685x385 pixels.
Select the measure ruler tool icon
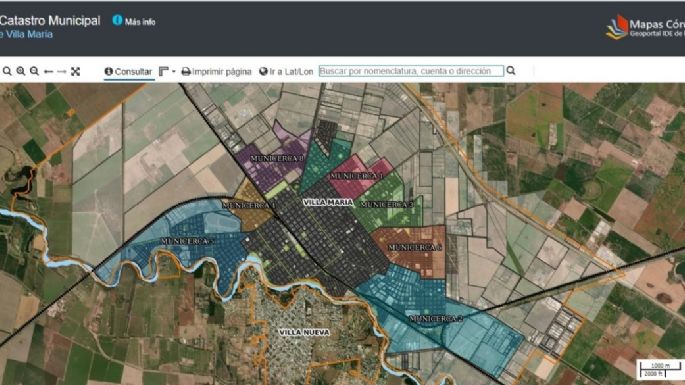163,71
